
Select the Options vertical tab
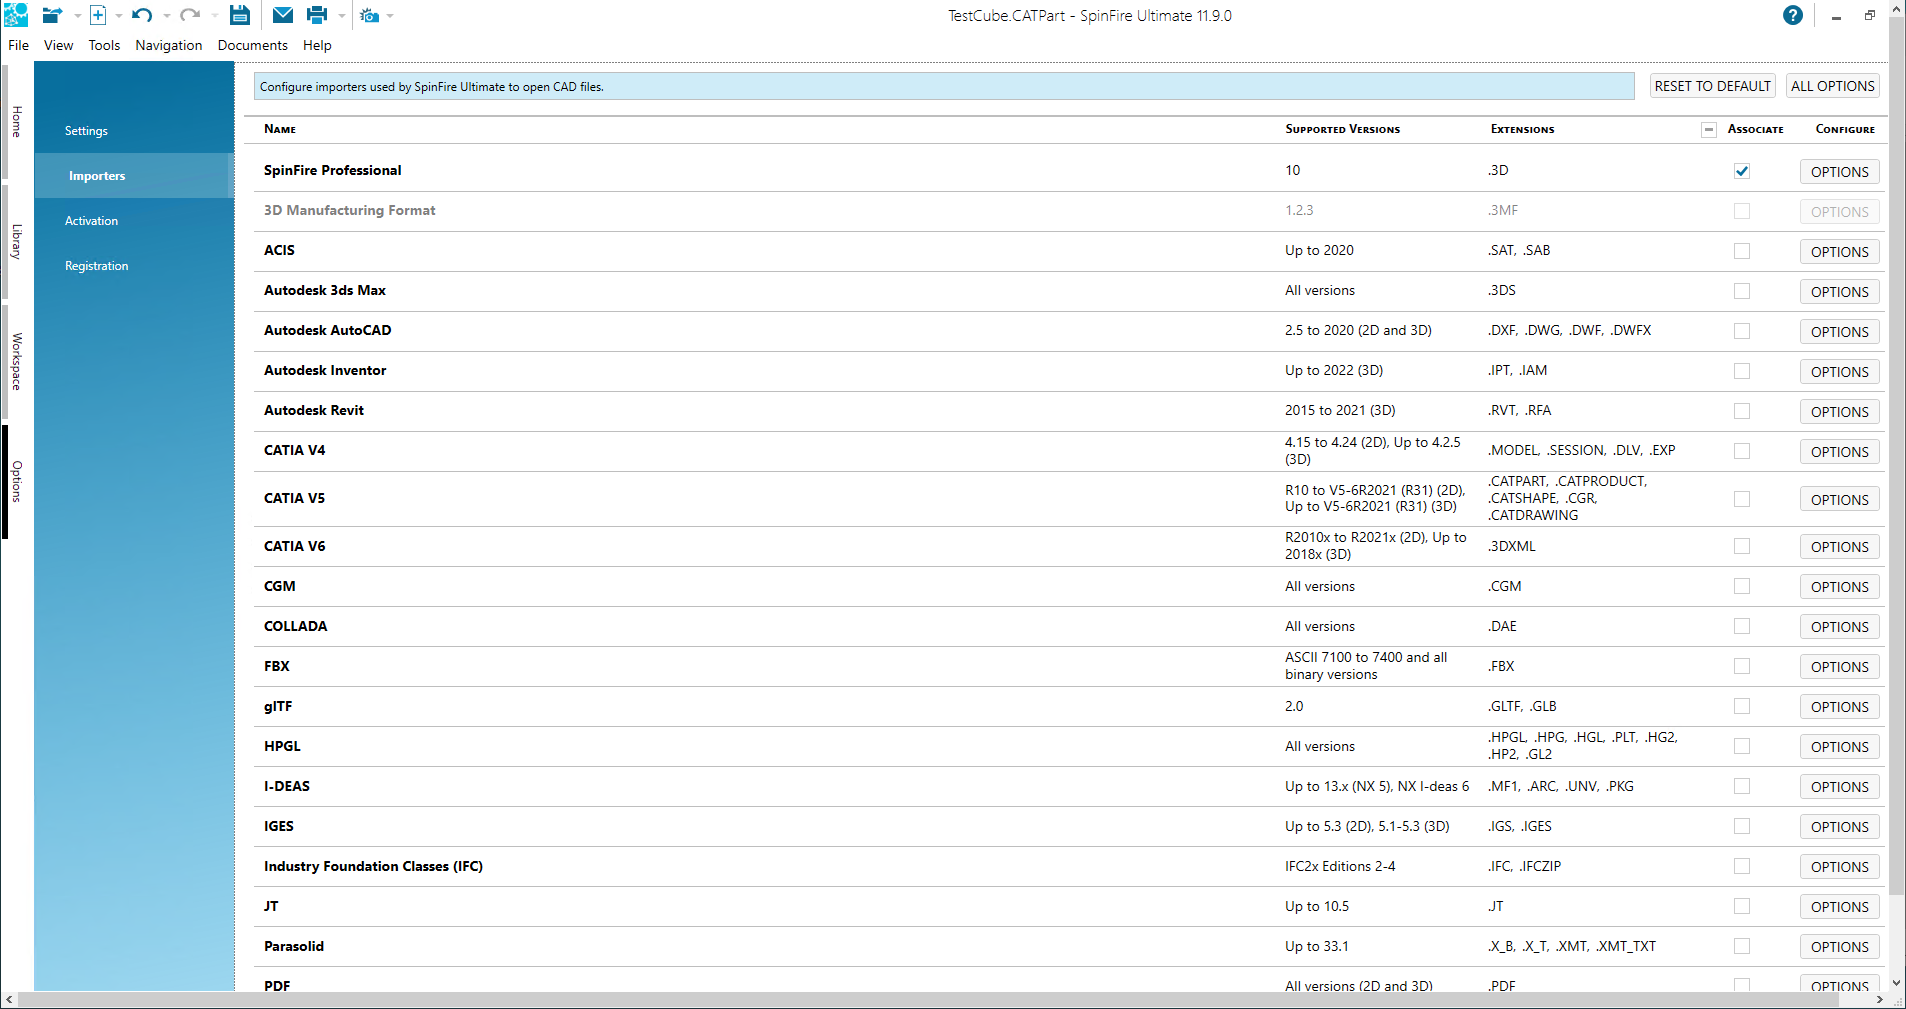click(16, 482)
